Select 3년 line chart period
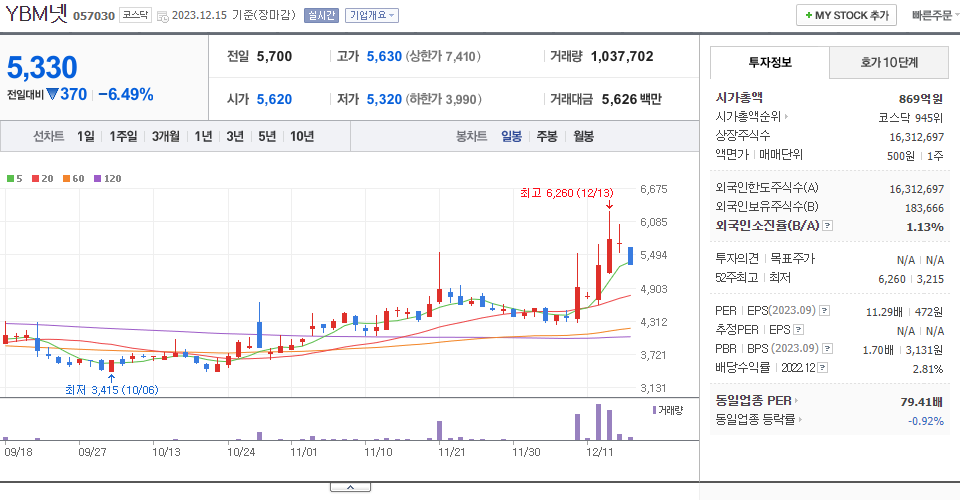Image resolution: width=960 pixels, height=500 pixels. click(235, 136)
